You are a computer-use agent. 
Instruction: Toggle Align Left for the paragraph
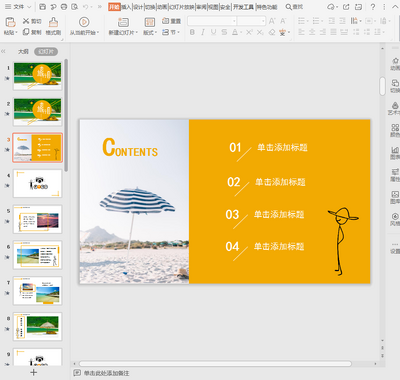tap(301, 32)
